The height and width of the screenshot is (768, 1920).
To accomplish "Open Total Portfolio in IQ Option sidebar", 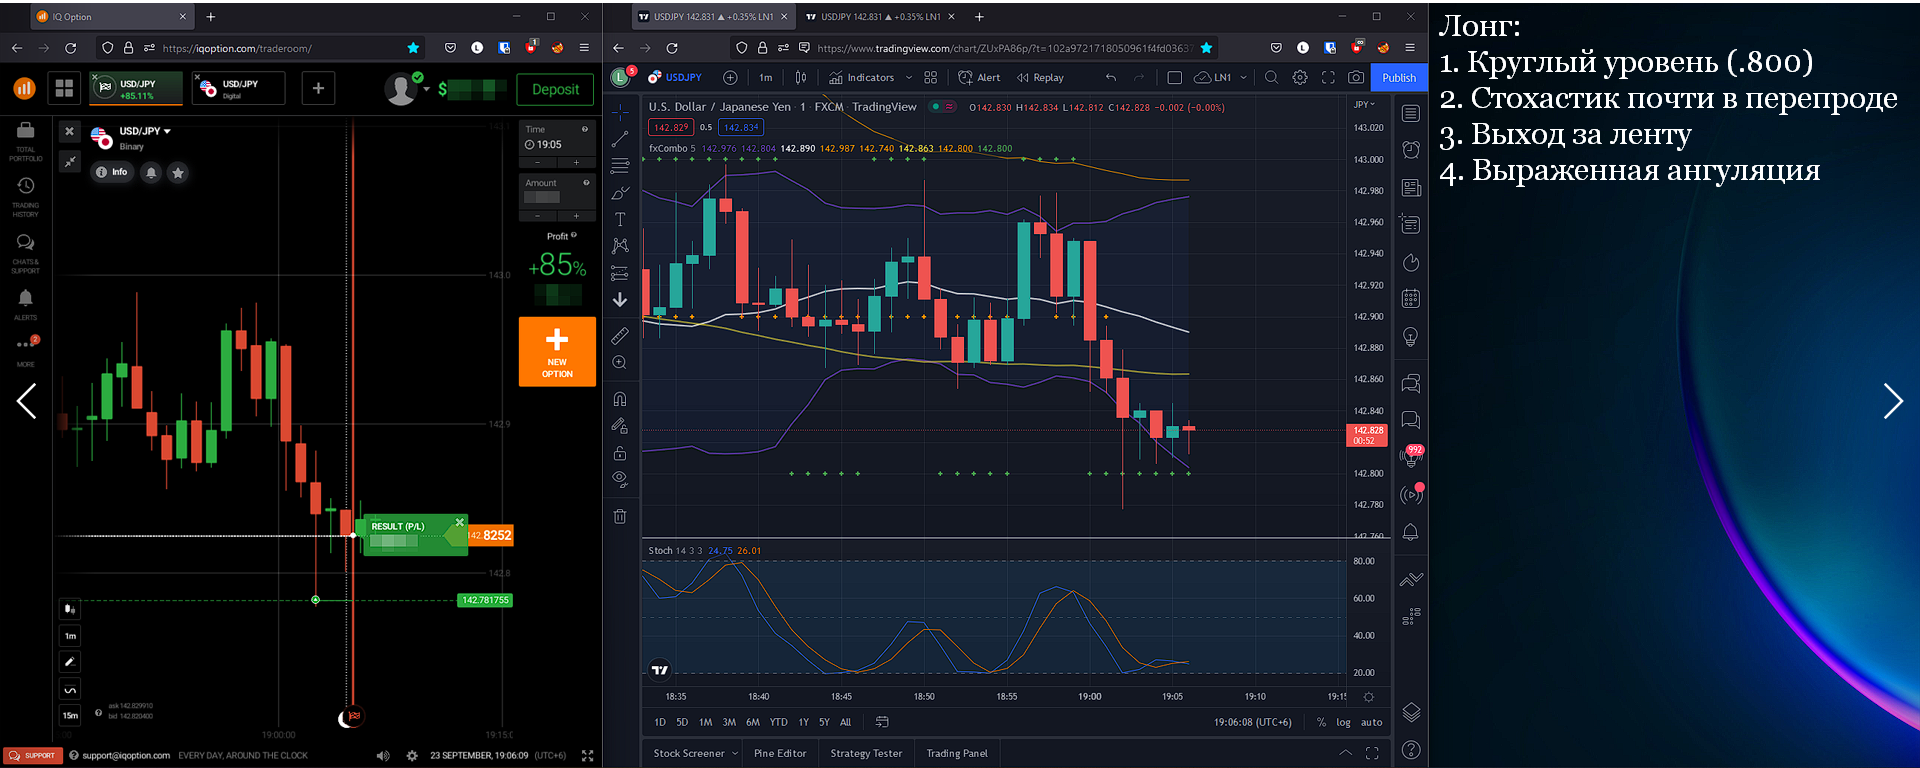I will pyautogui.click(x=26, y=140).
